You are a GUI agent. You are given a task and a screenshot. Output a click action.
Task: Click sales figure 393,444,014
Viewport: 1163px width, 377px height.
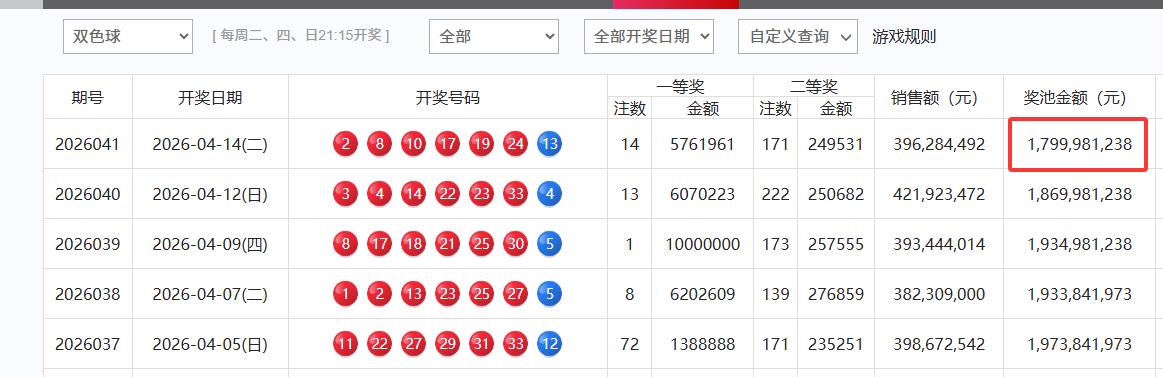939,244
